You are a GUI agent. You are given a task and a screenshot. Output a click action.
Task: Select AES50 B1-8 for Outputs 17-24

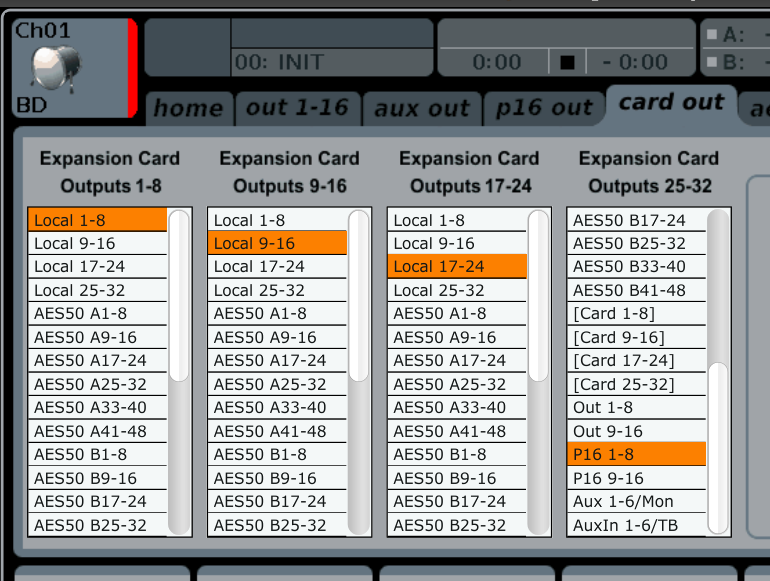[x=457, y=455]
